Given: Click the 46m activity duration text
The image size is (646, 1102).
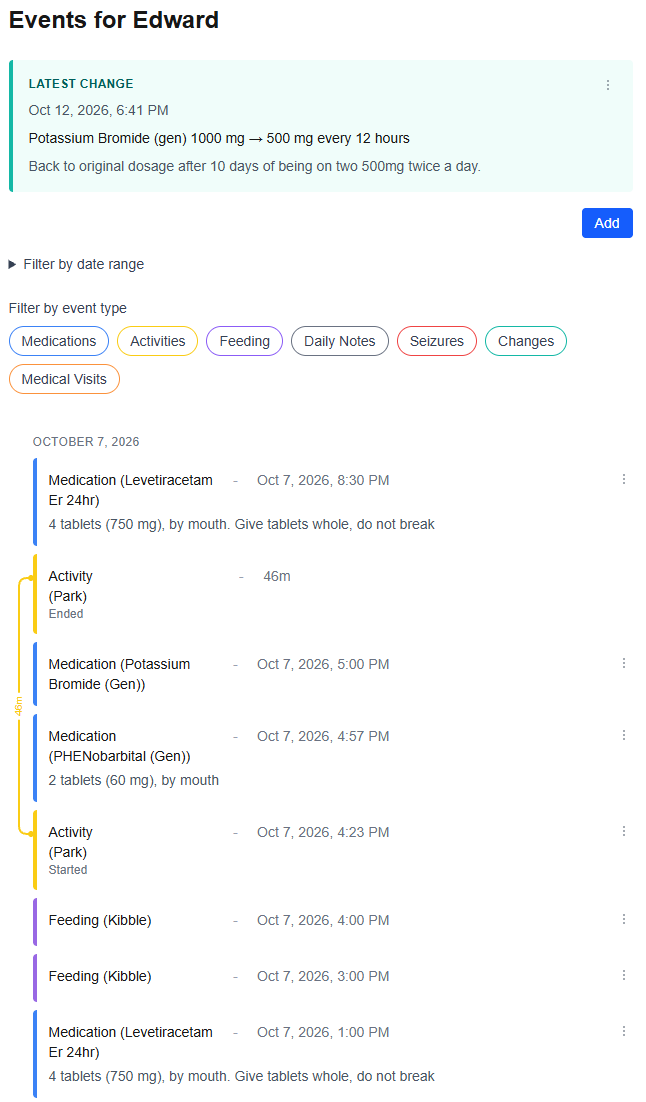Looking at the screenshot, I should click(277, 576).
